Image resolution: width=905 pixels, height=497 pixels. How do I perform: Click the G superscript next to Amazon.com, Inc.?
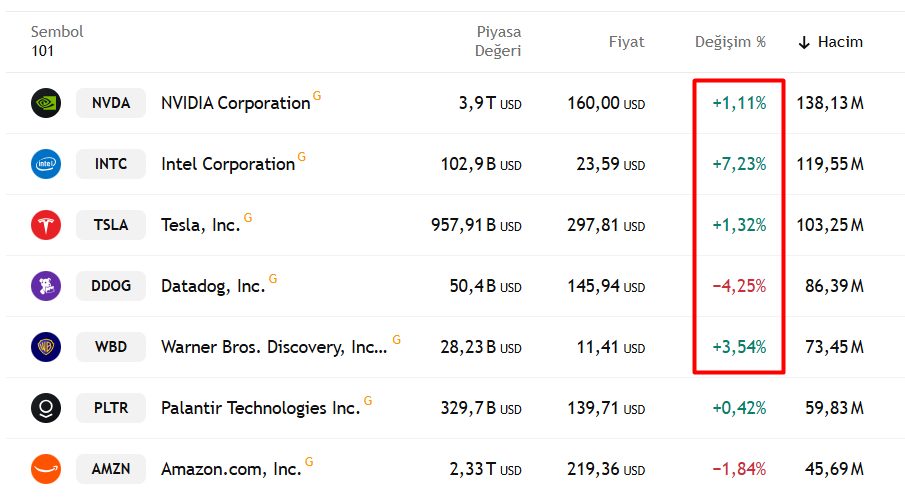coord(309,462)
